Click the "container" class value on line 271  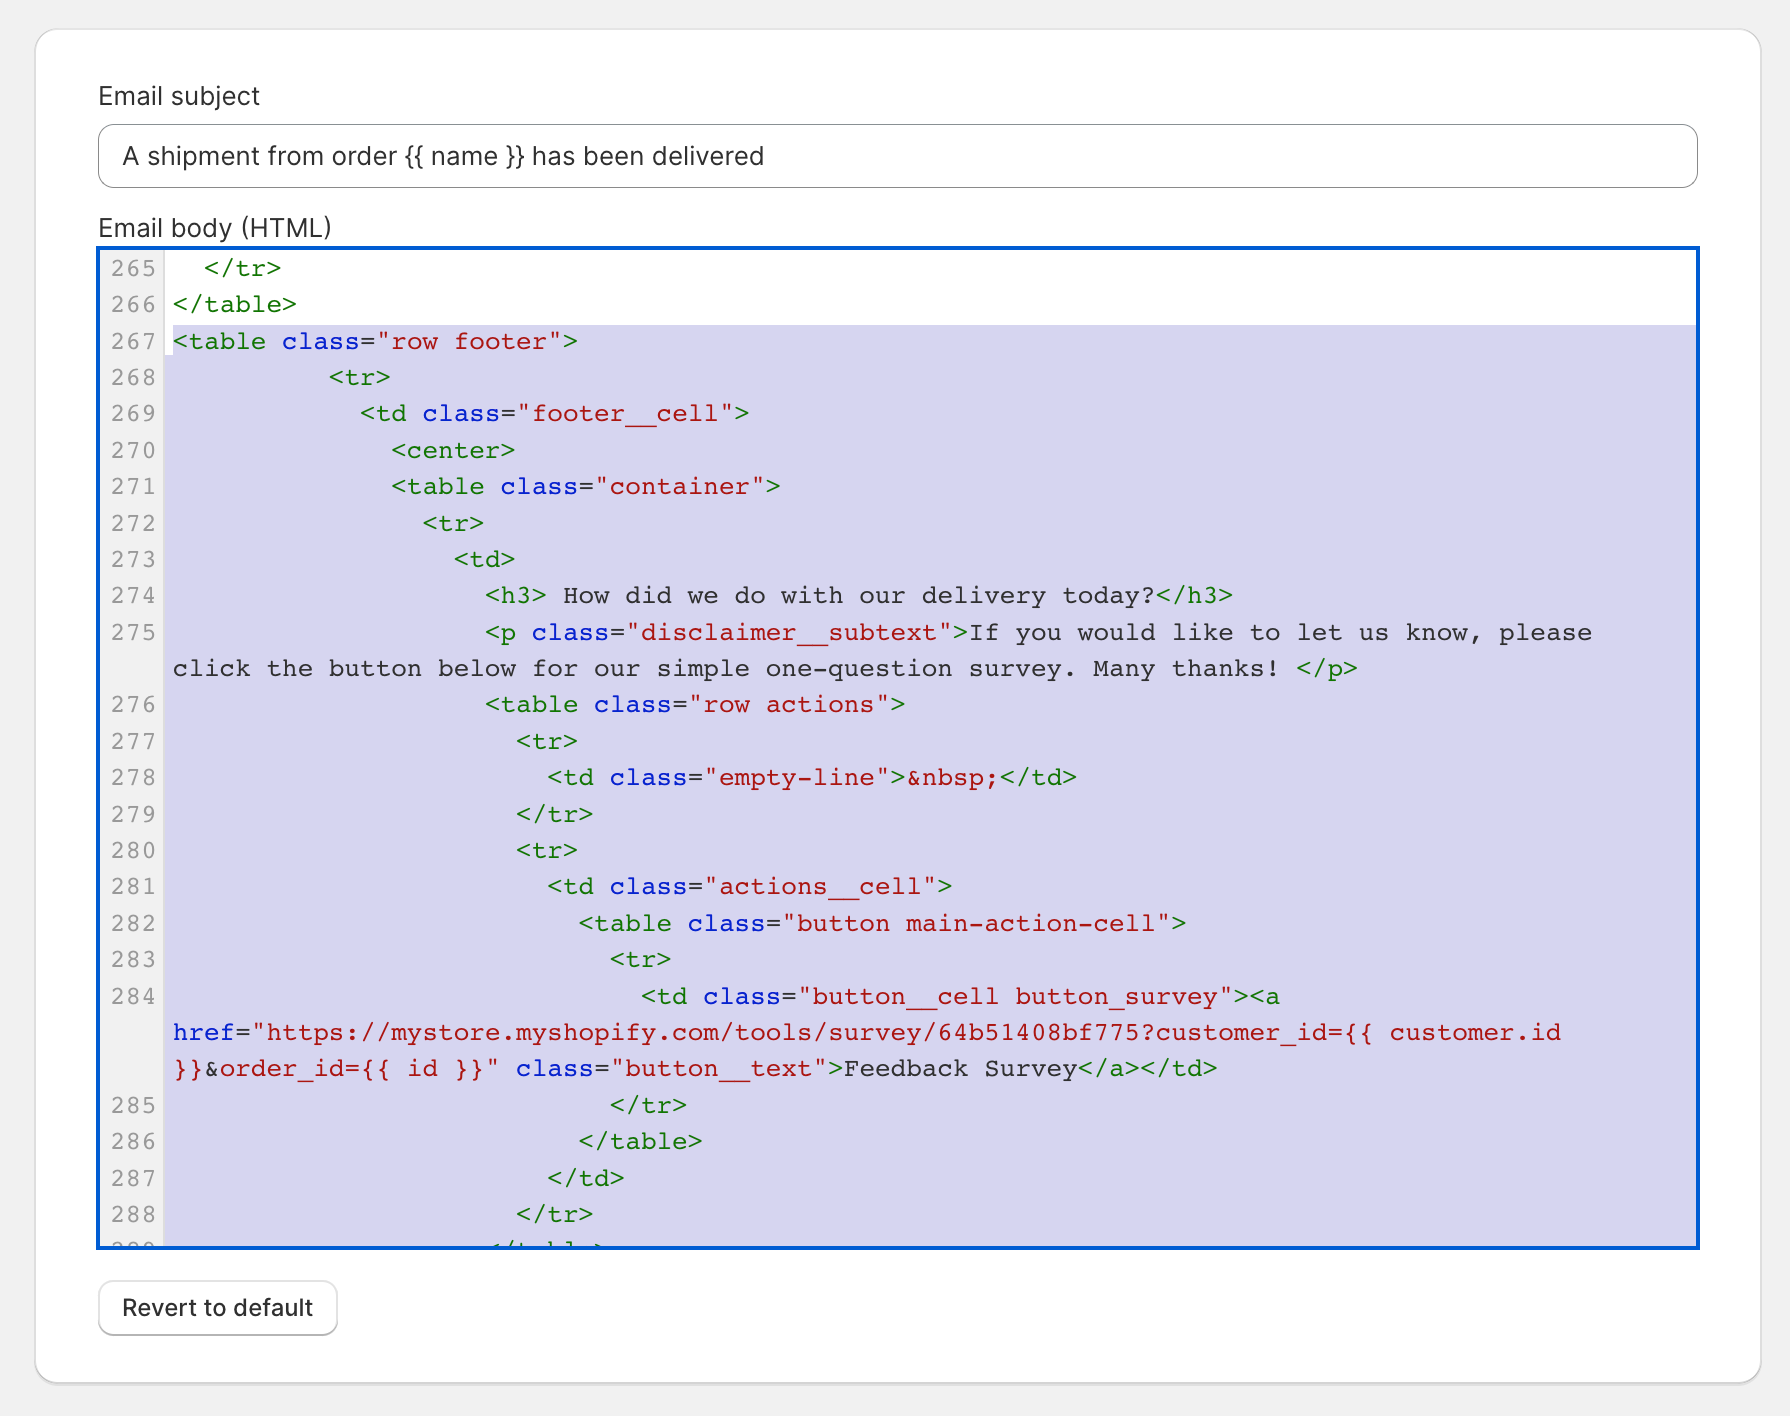click(x=680, y=486)
